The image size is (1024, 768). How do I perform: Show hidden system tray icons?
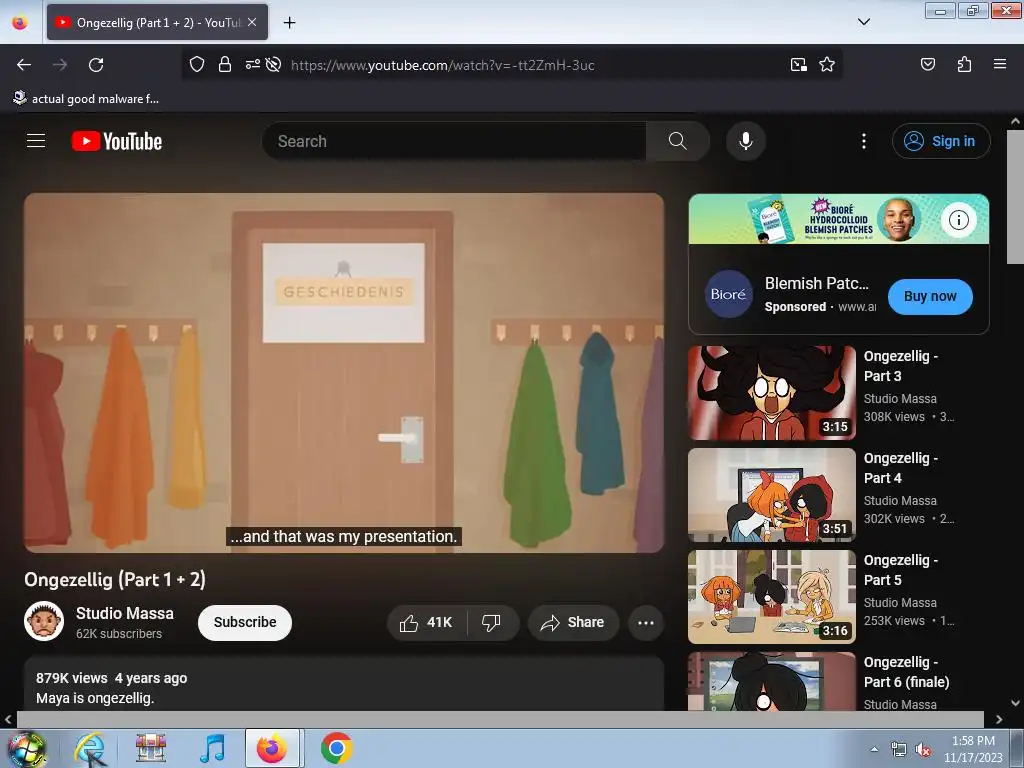(x=874, y=749)
